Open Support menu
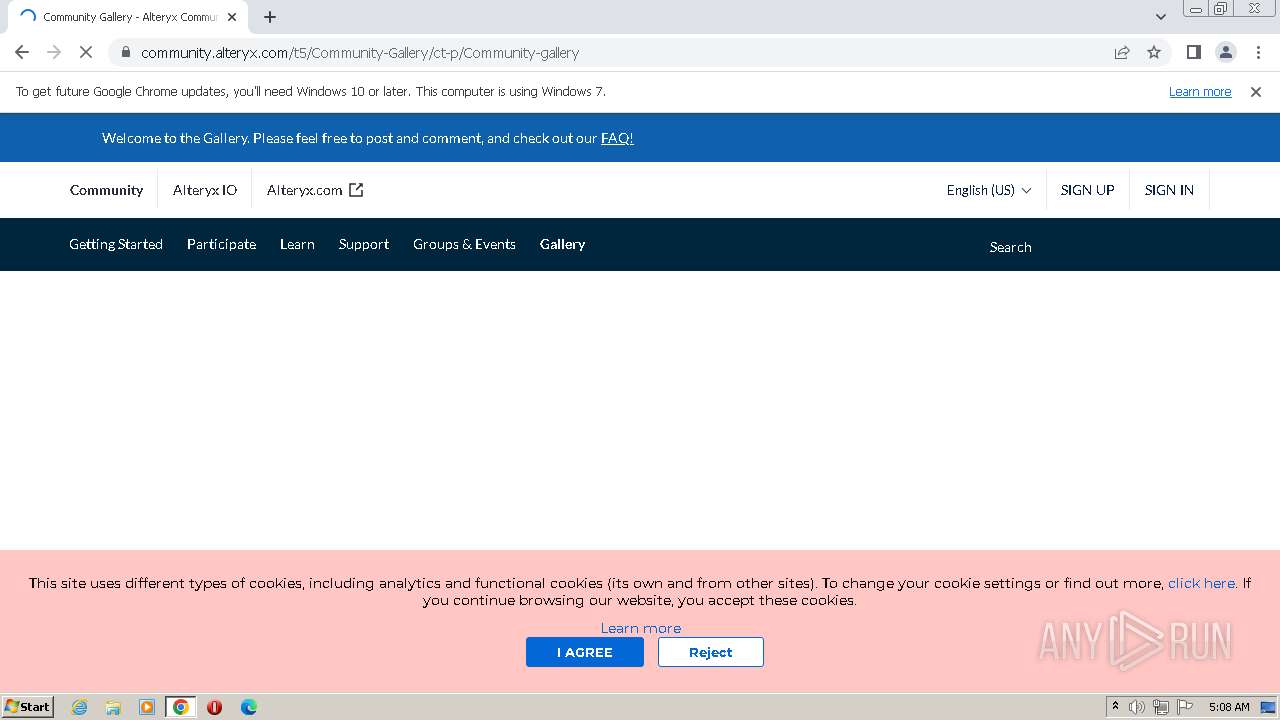The image size is (1280, 720). point(364,244)
